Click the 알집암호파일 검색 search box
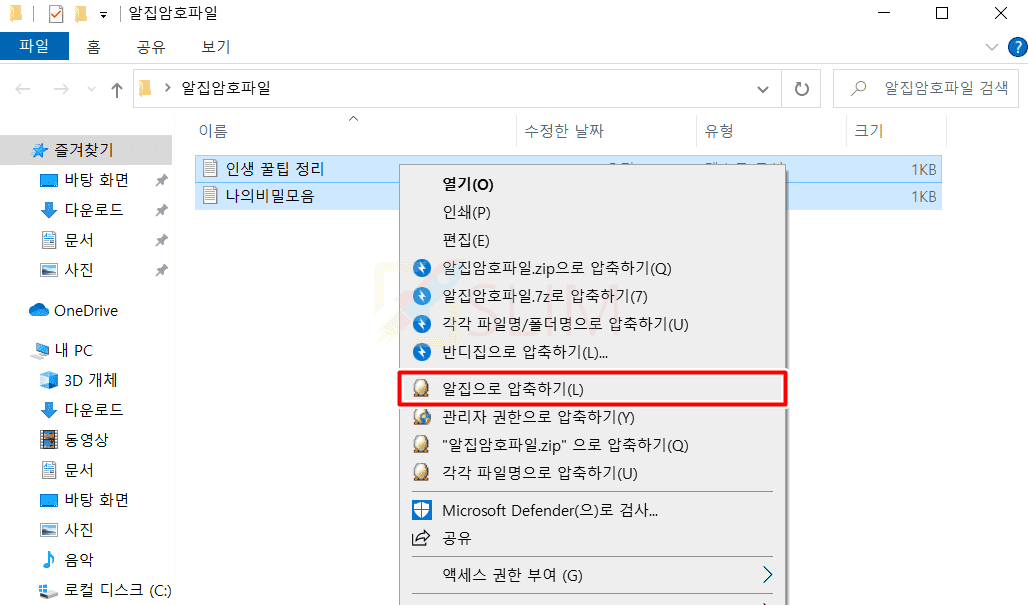This screenshot has width=1028, height=605. click(926, 88)
